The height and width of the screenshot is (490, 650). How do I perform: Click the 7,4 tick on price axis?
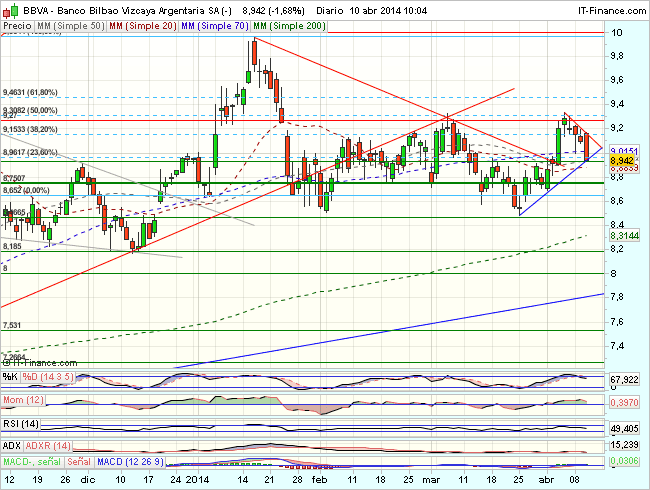click(x=617, y=345)
